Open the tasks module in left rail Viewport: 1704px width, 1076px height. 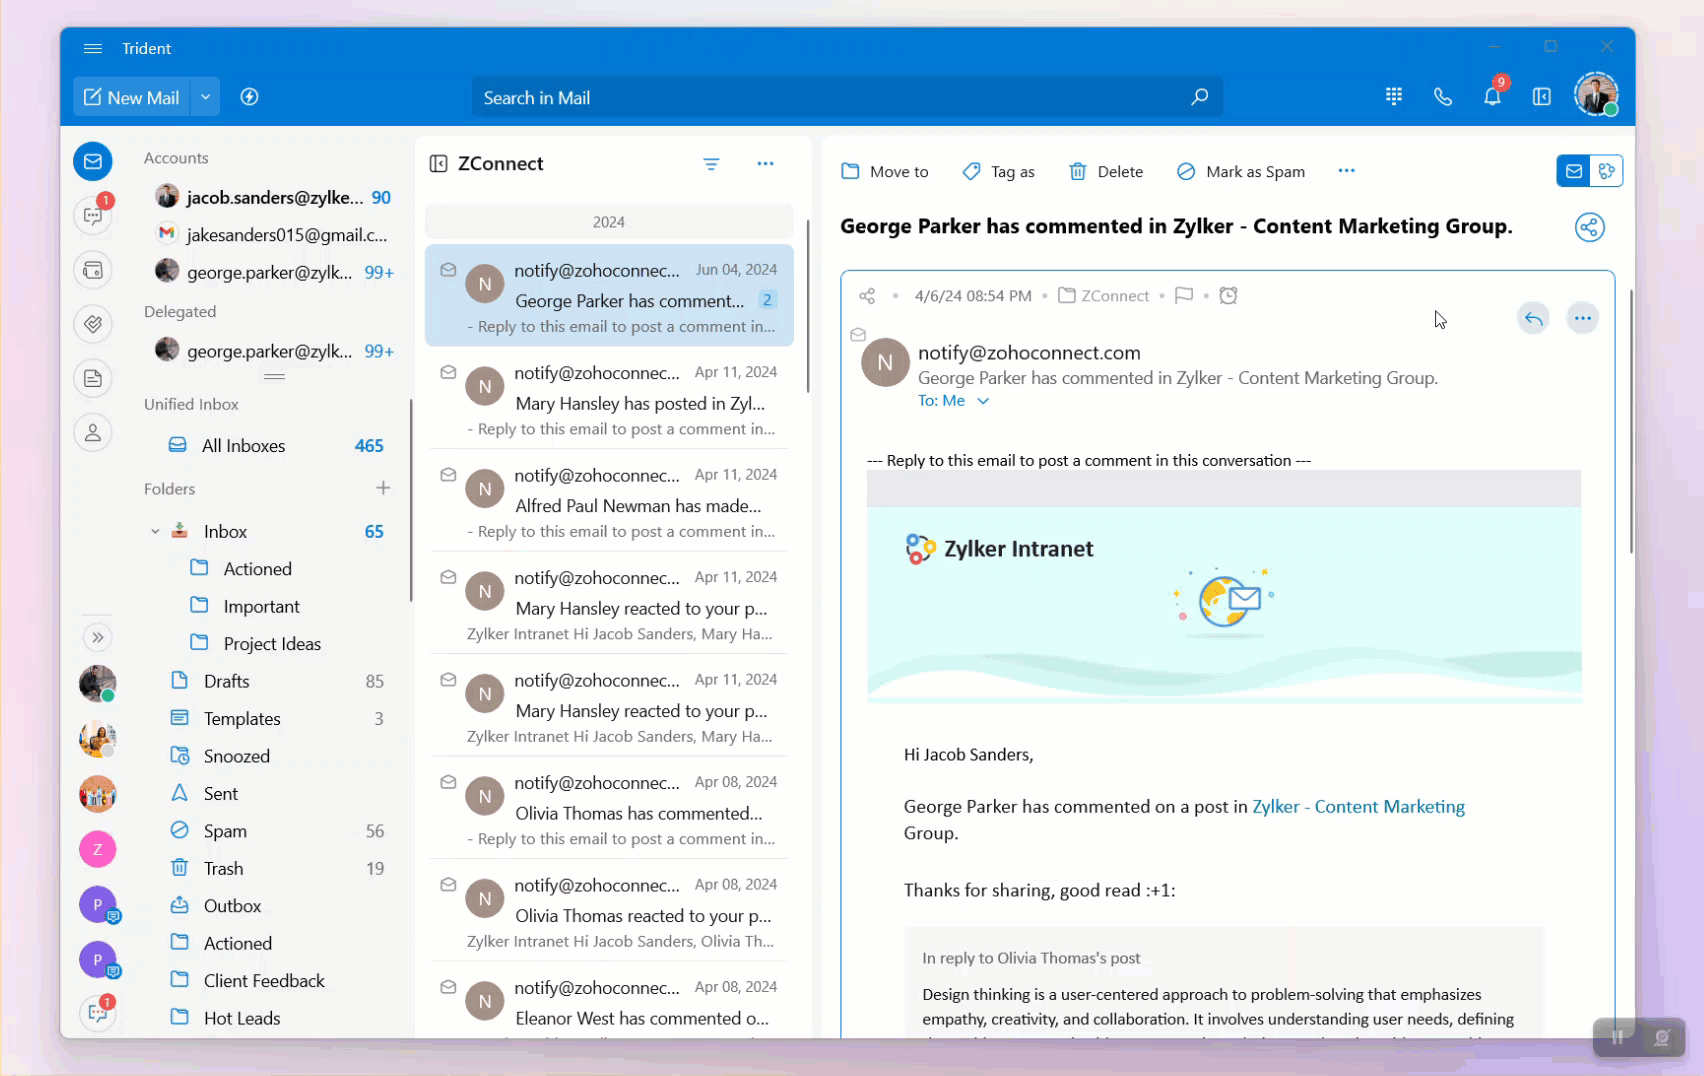click(93, 324)
